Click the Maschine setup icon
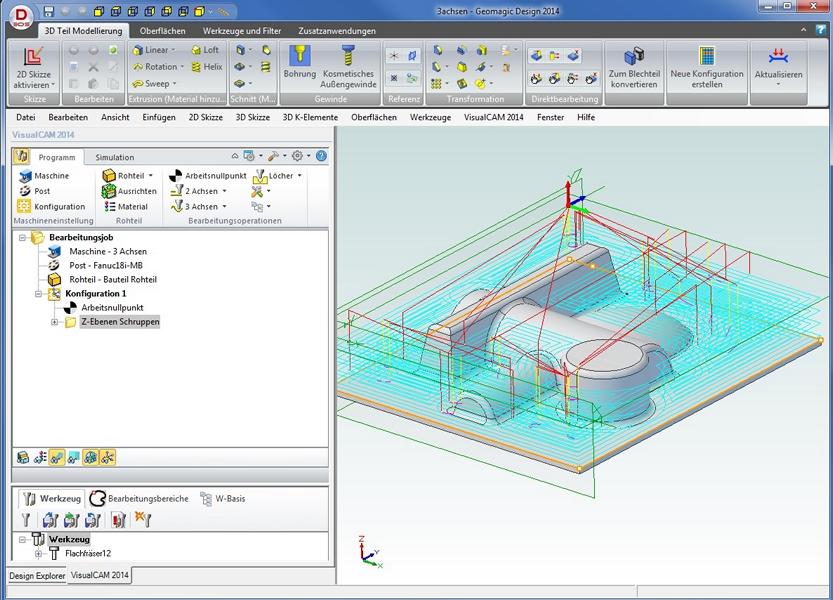 point(25,176)
